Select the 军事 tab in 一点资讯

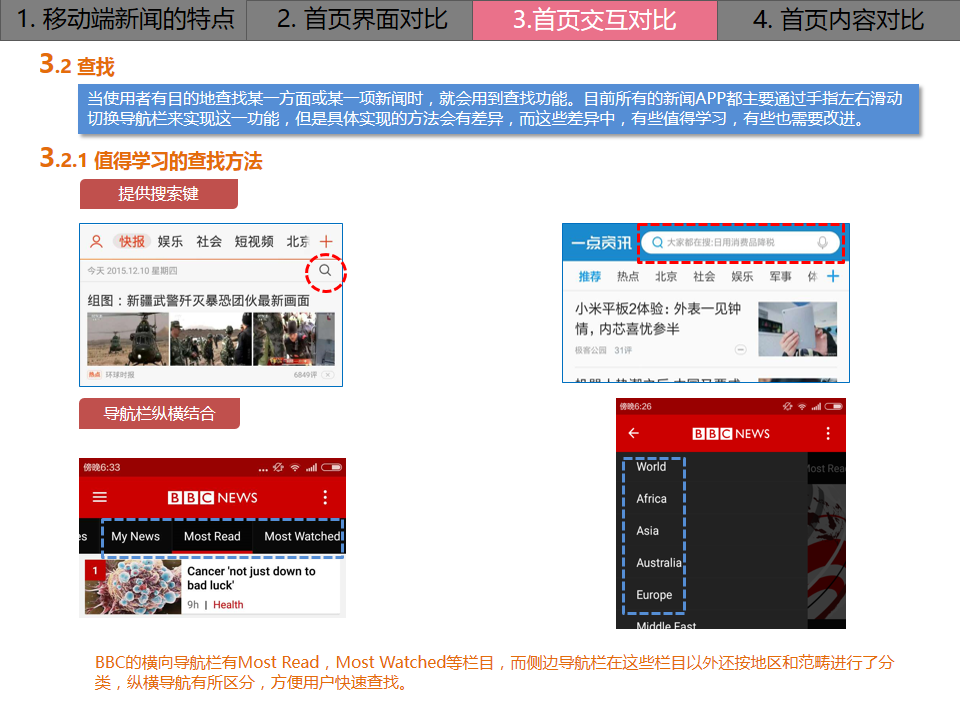780,277
